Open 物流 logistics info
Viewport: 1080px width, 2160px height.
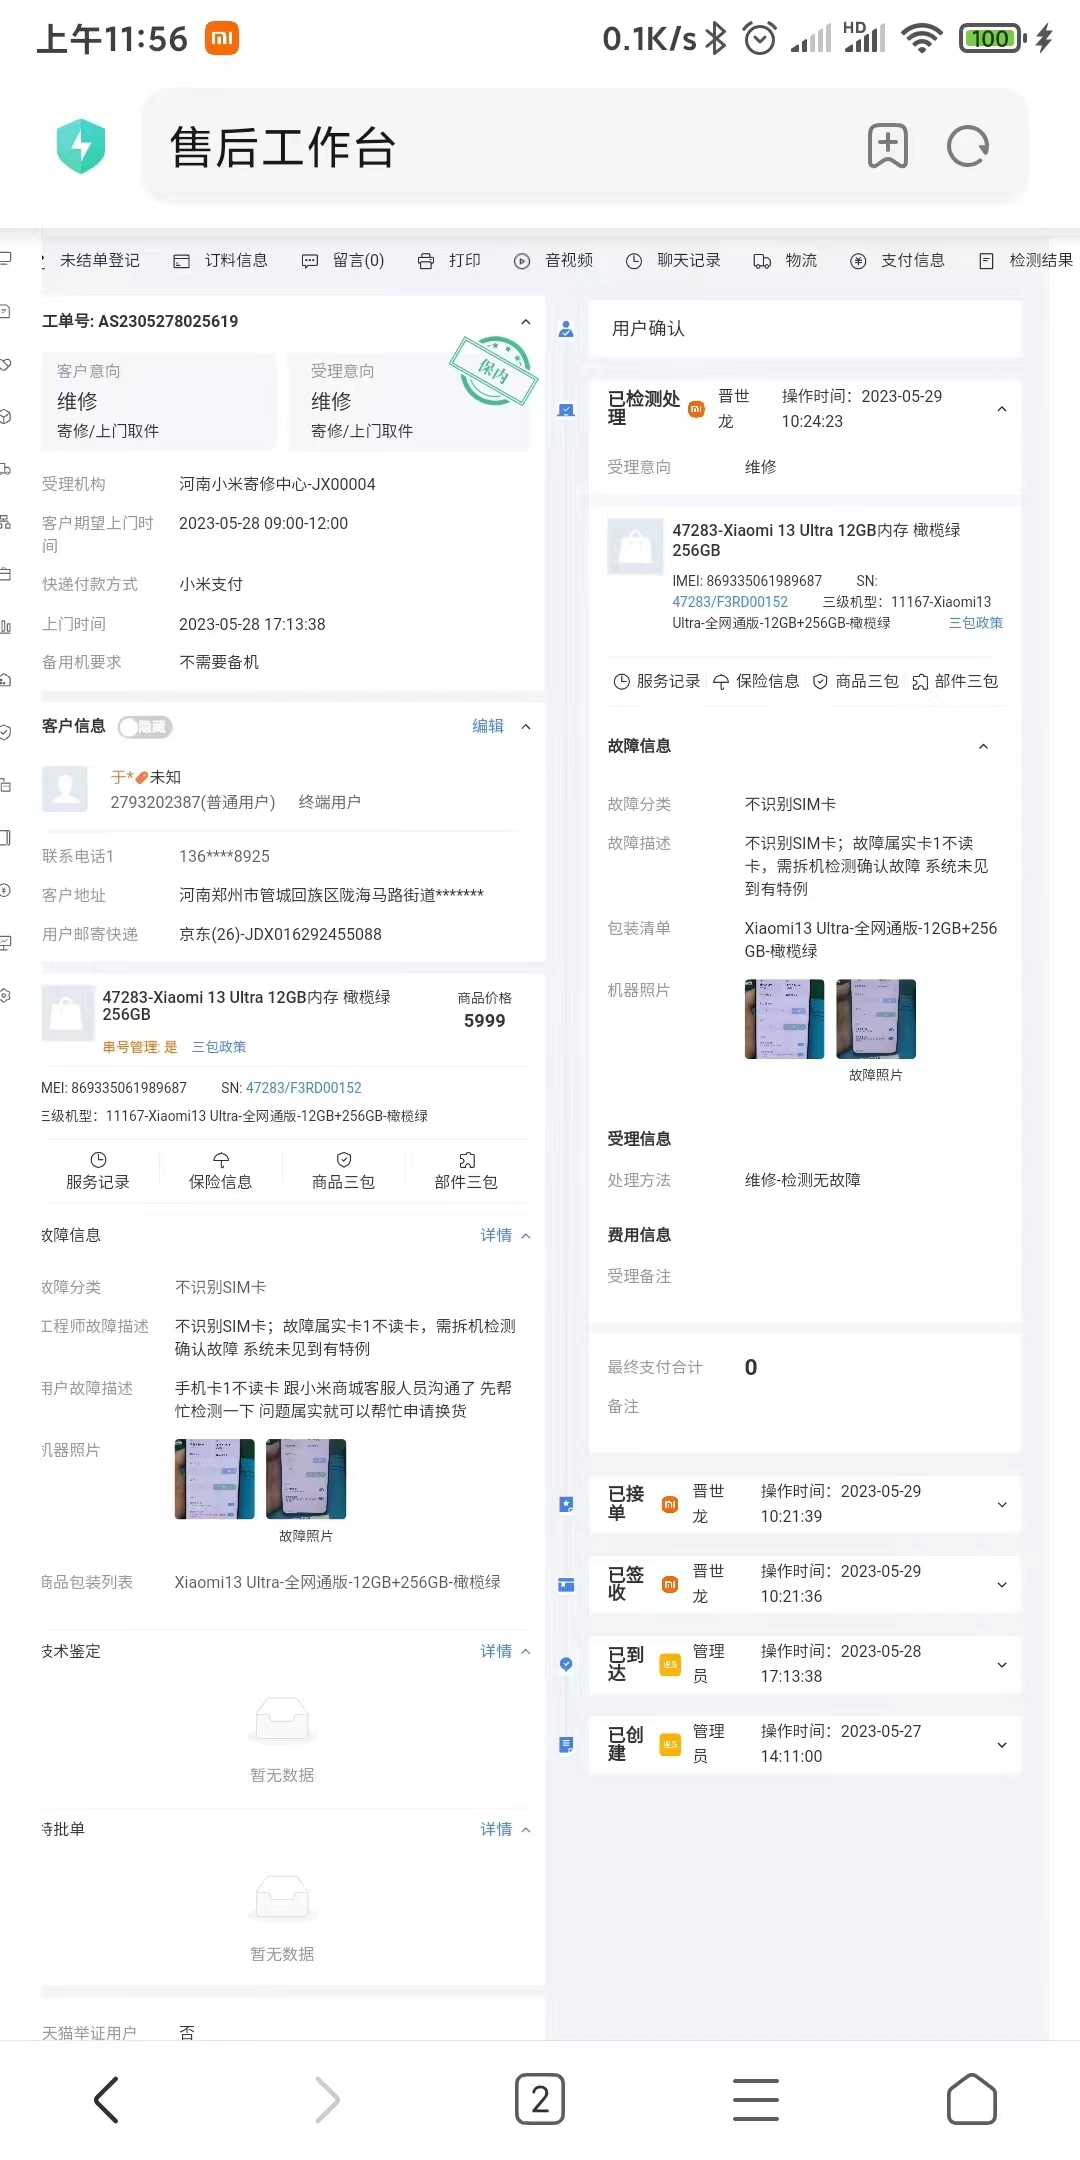point(785,260)
